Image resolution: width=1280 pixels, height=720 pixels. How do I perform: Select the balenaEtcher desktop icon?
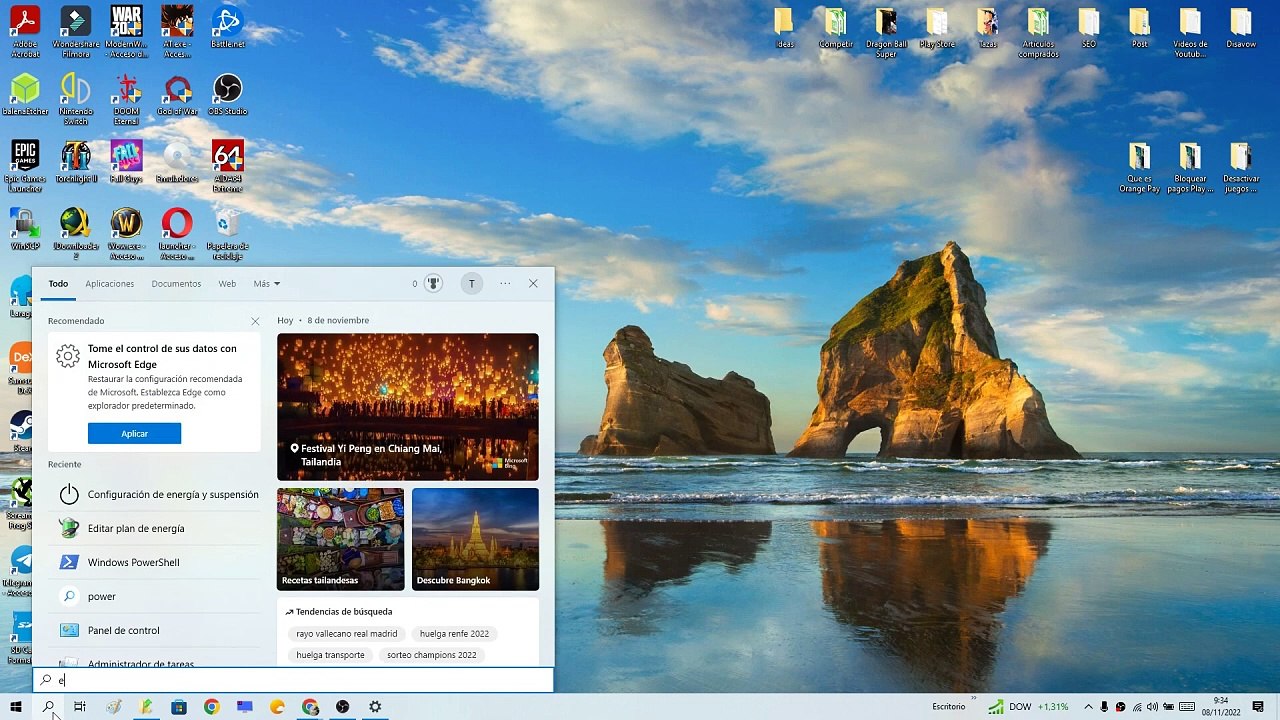(25, 95)
